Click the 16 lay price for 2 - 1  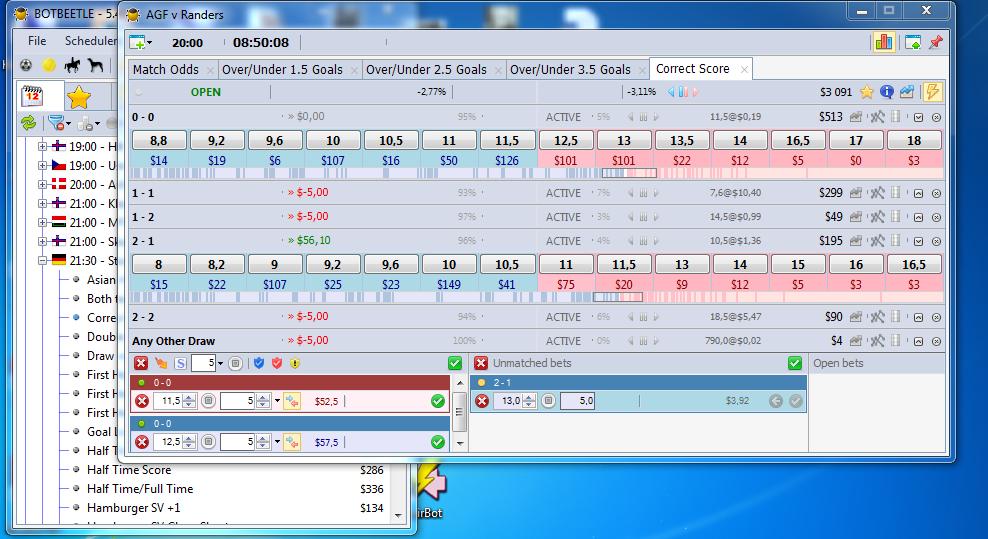(856, 264)
